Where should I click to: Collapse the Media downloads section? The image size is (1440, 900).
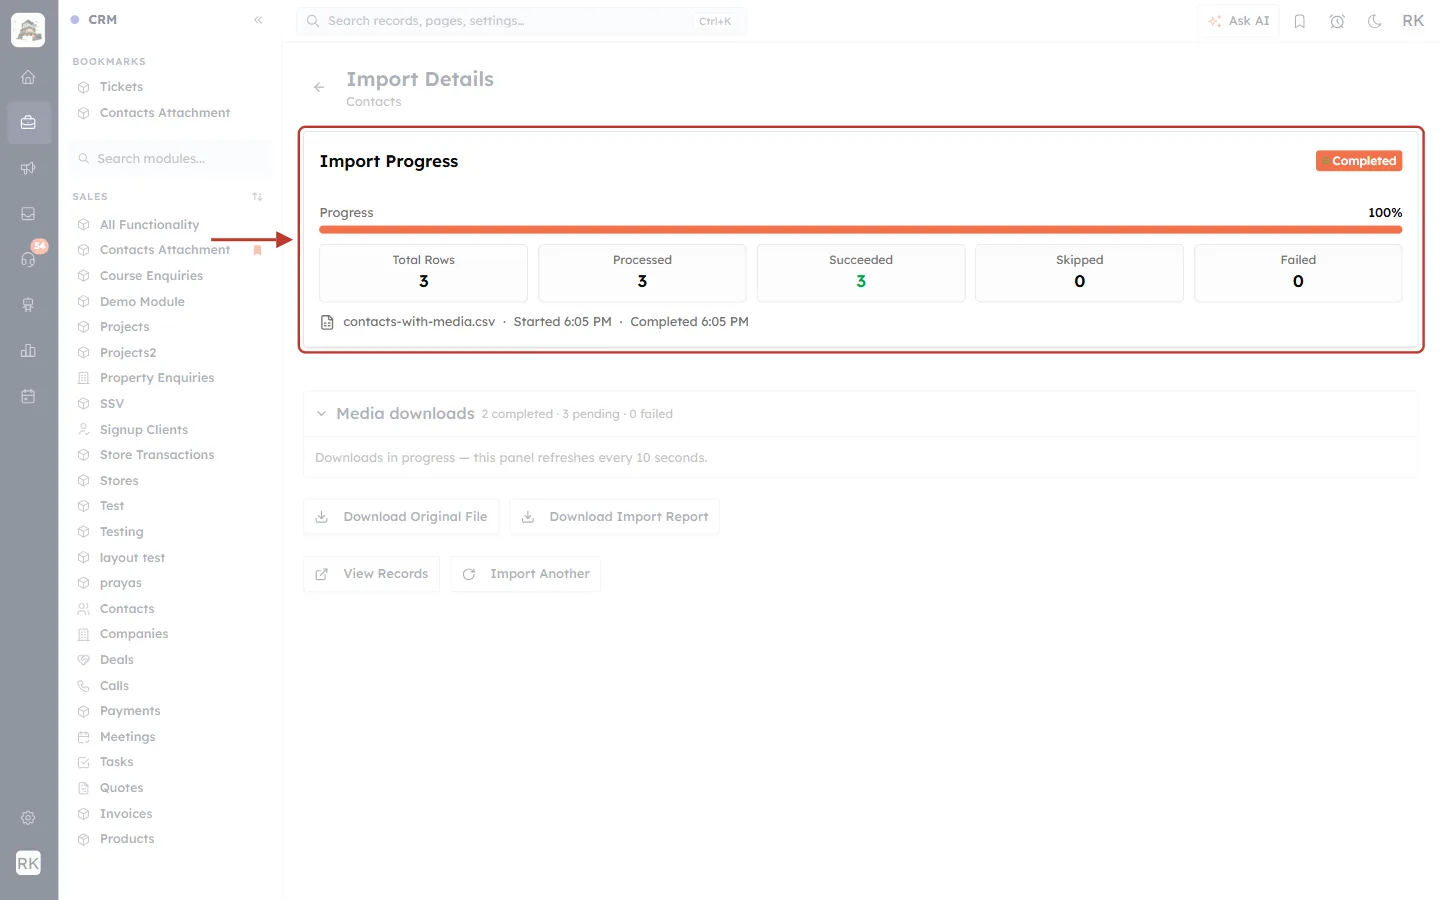coord(321,414)
